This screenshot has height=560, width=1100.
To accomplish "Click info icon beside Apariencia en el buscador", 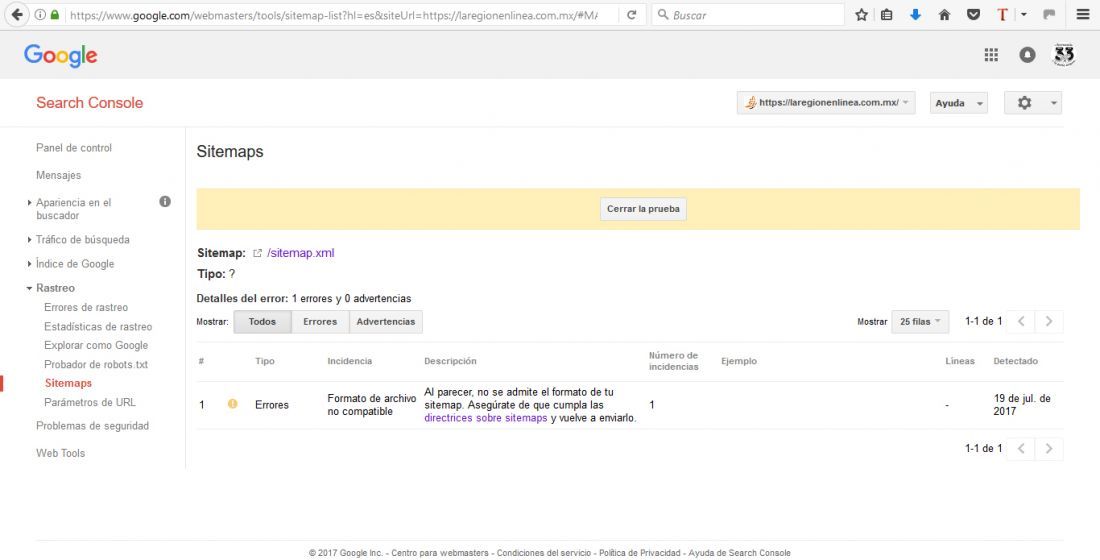I will coord(165,201).
